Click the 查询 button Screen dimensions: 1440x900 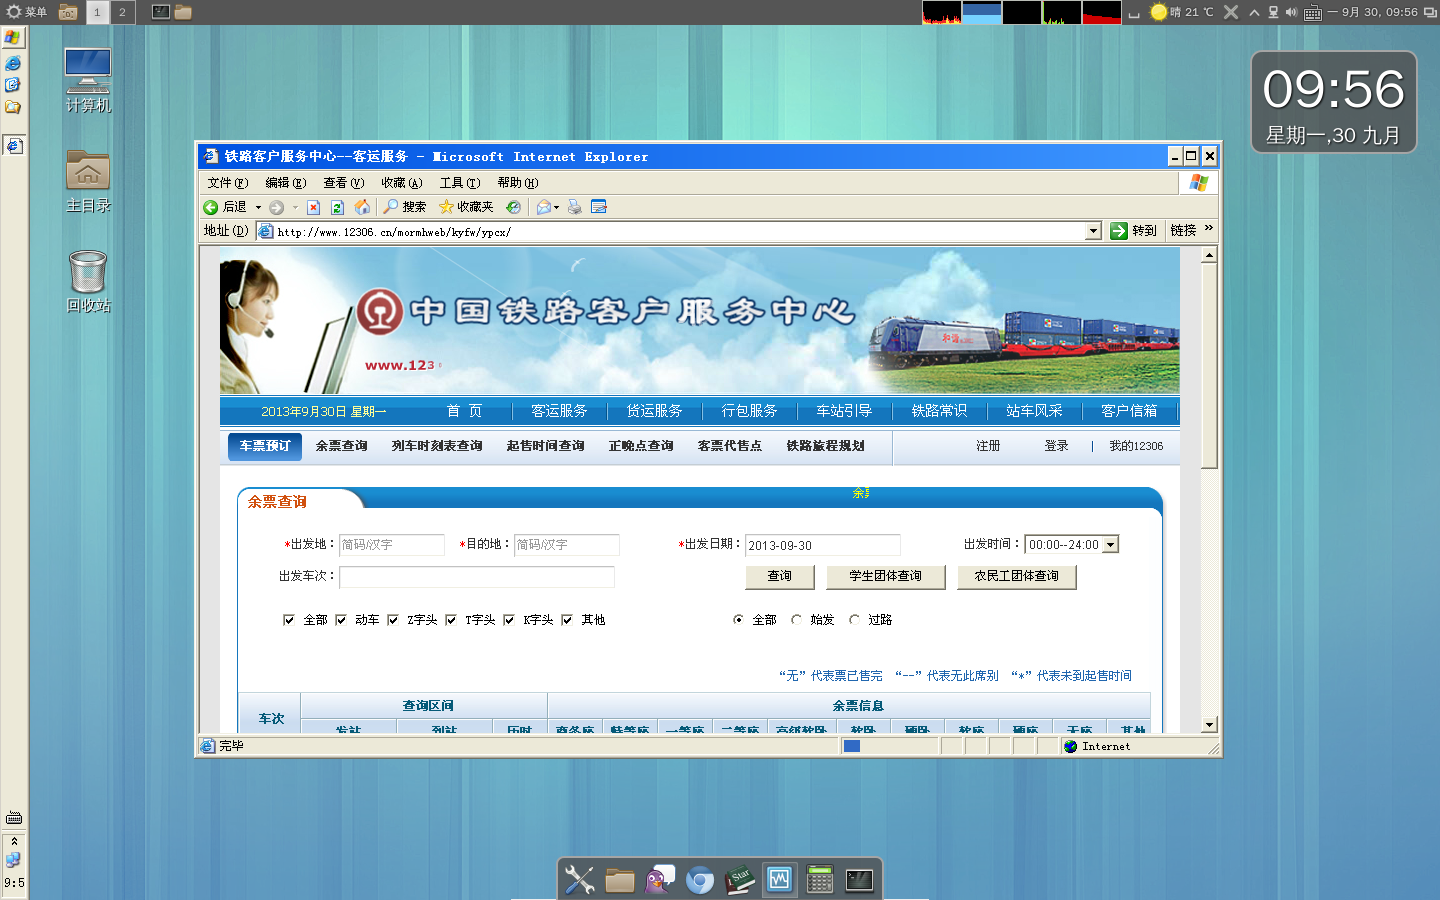[780, 577]
